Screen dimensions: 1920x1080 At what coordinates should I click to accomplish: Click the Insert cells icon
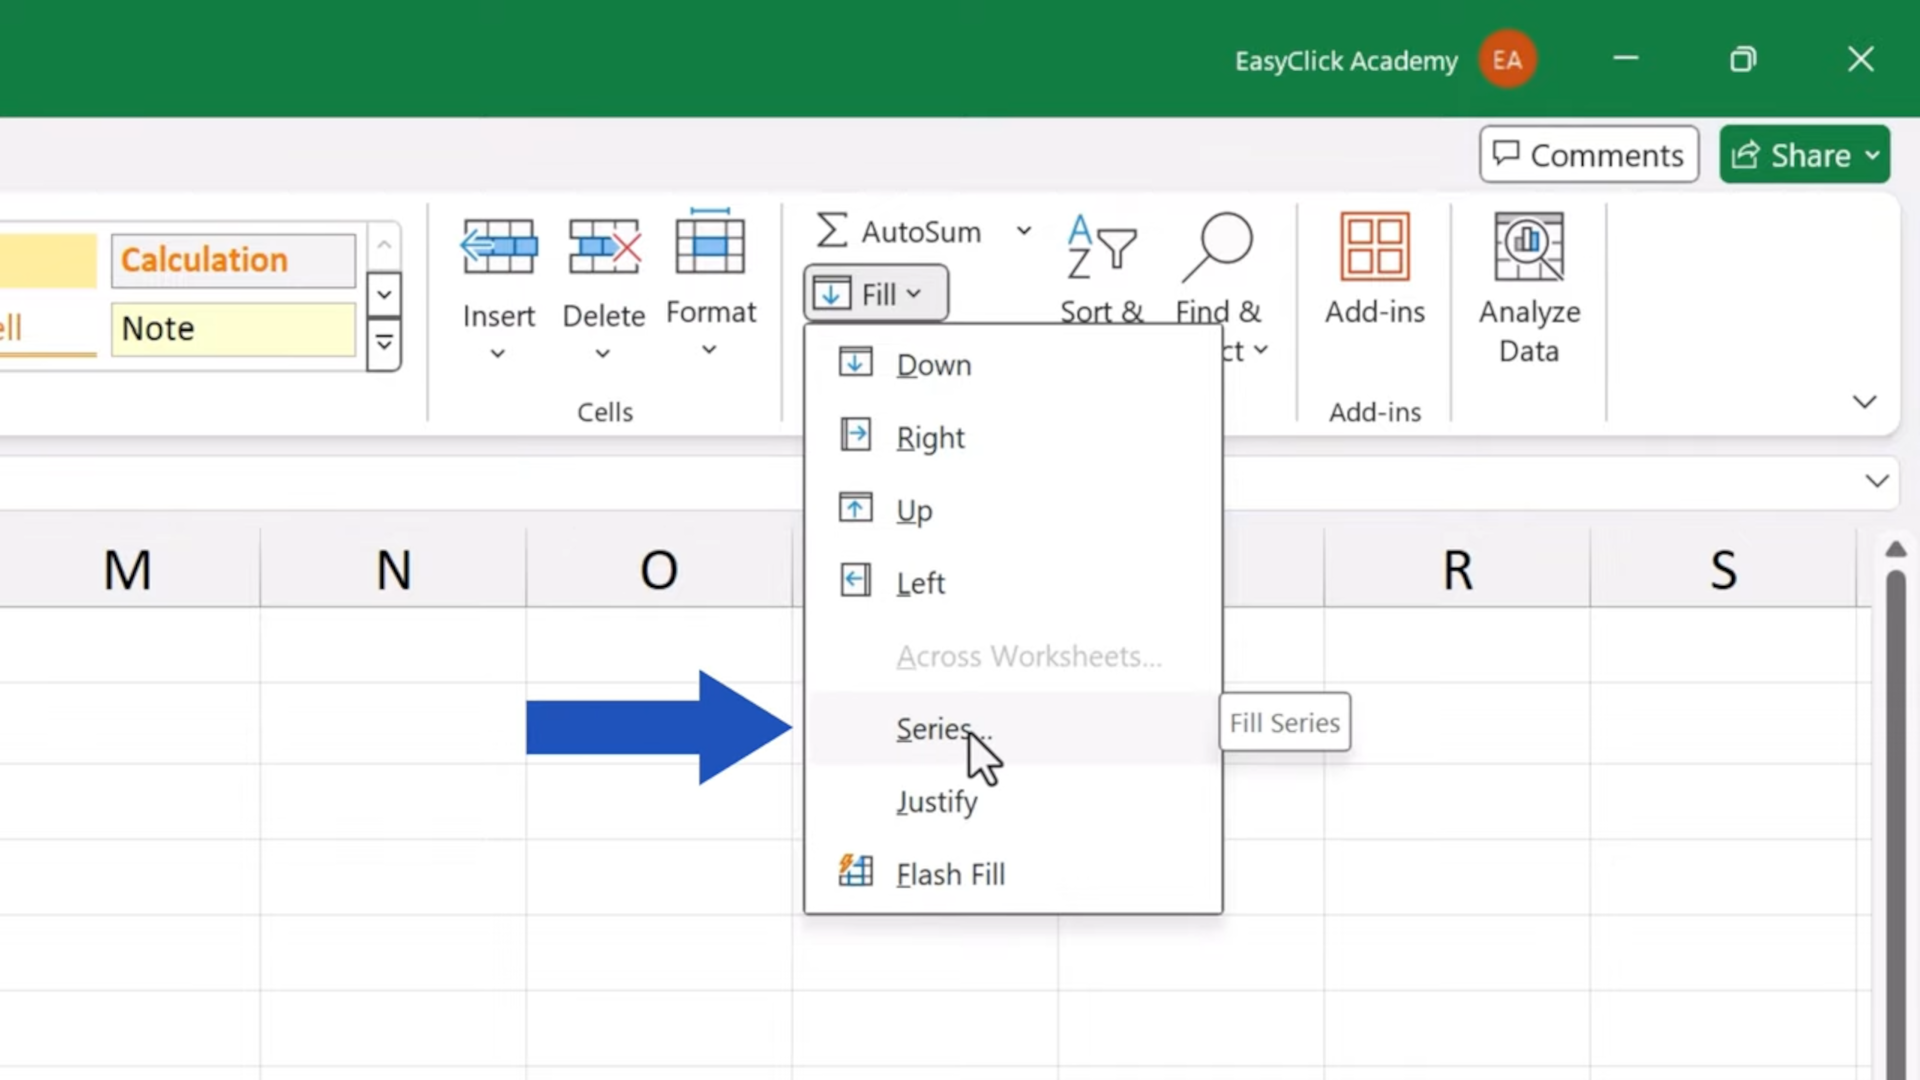point(498,247)
